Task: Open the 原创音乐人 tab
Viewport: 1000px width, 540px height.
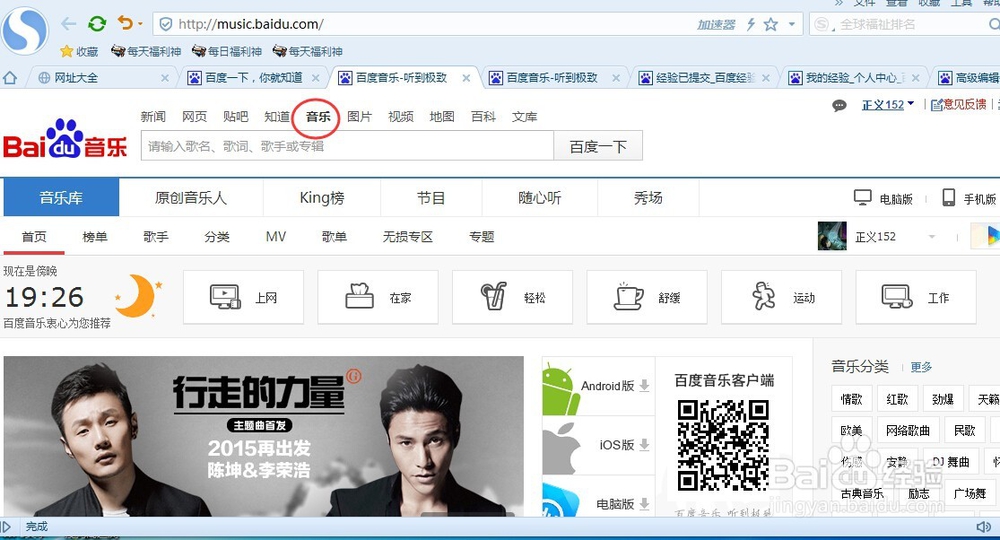Action: coord(191,198)
